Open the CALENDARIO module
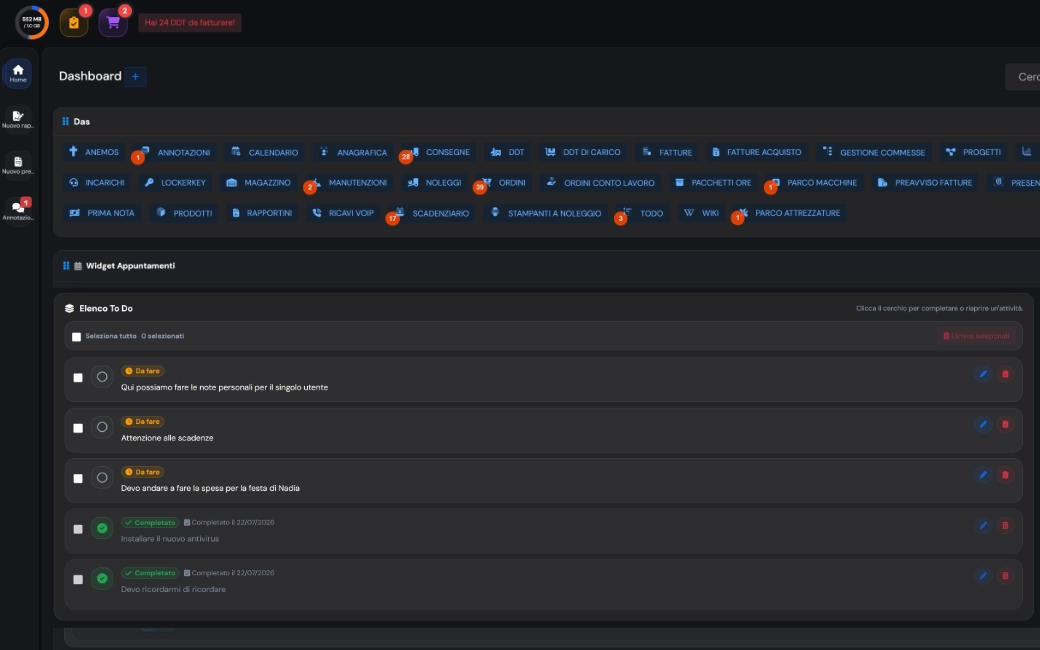Image resolution: width=1040 pixels, height=650 pixels. (265, 152)
